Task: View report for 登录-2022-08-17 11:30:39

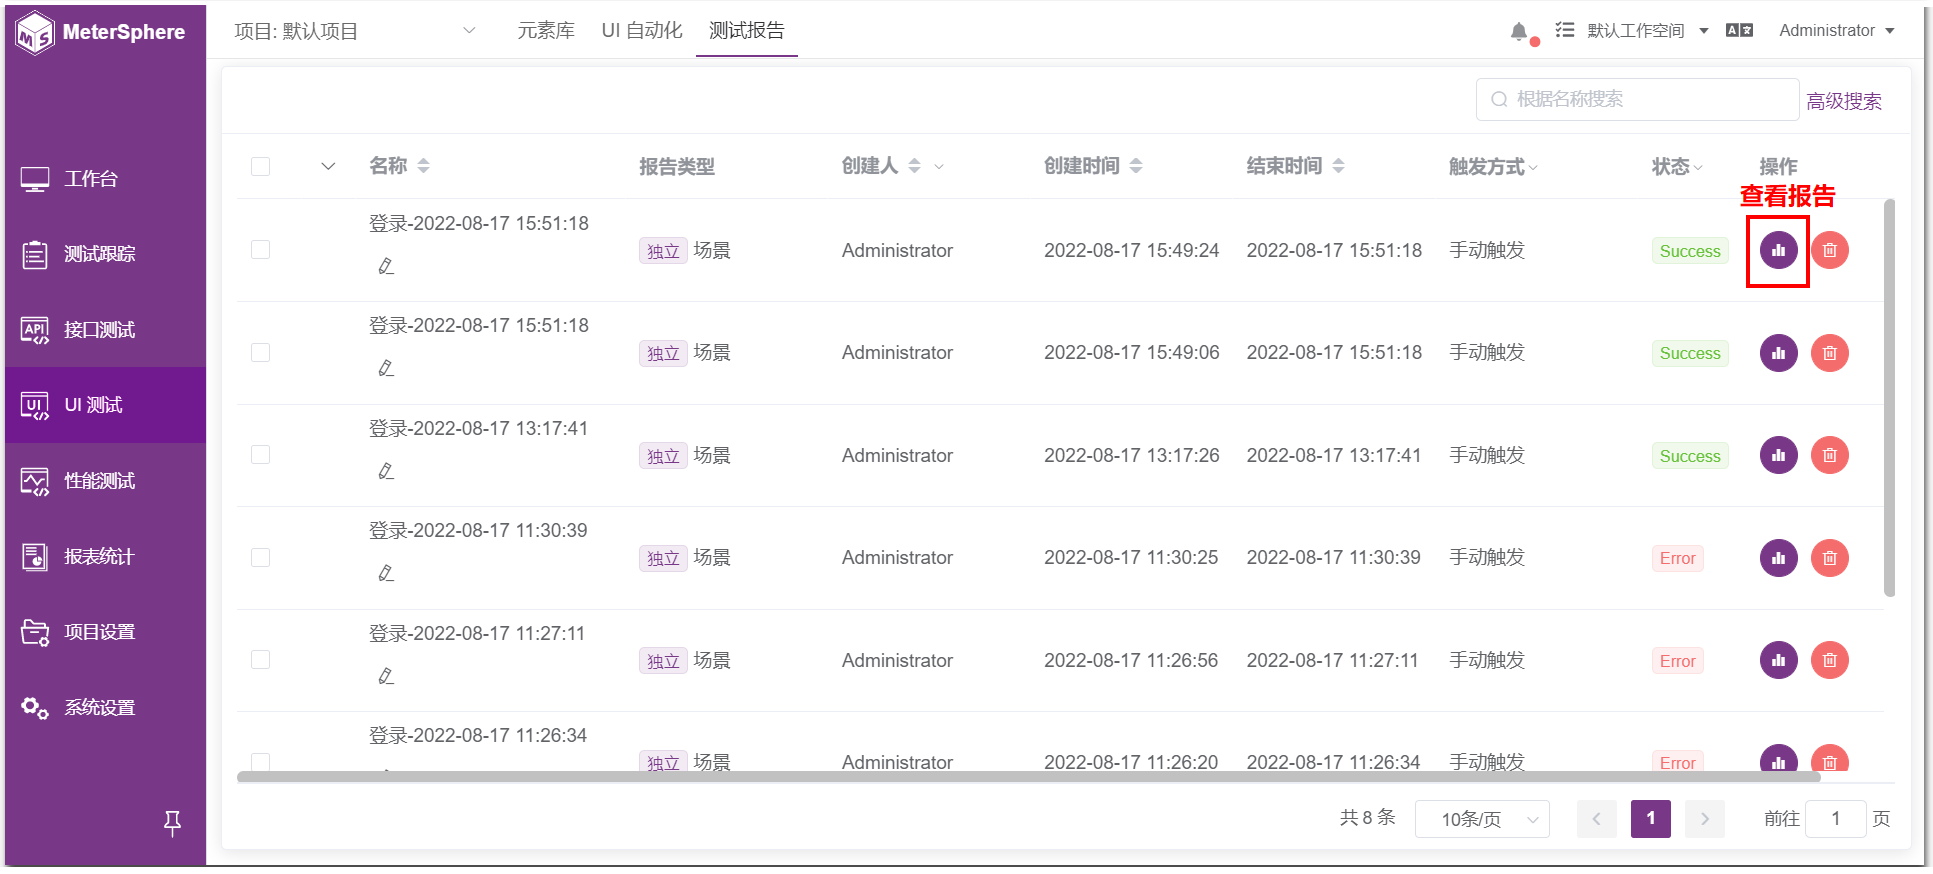Action: [1778, 558]
